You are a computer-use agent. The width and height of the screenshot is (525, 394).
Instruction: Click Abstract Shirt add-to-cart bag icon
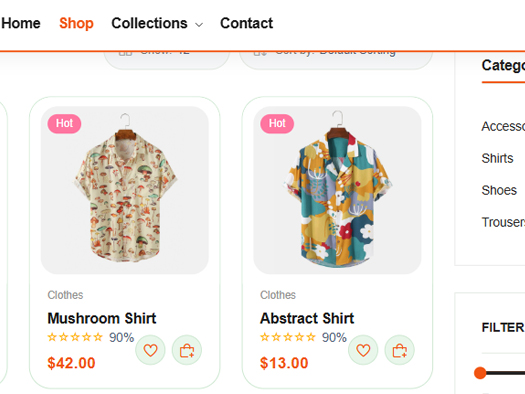400,350
